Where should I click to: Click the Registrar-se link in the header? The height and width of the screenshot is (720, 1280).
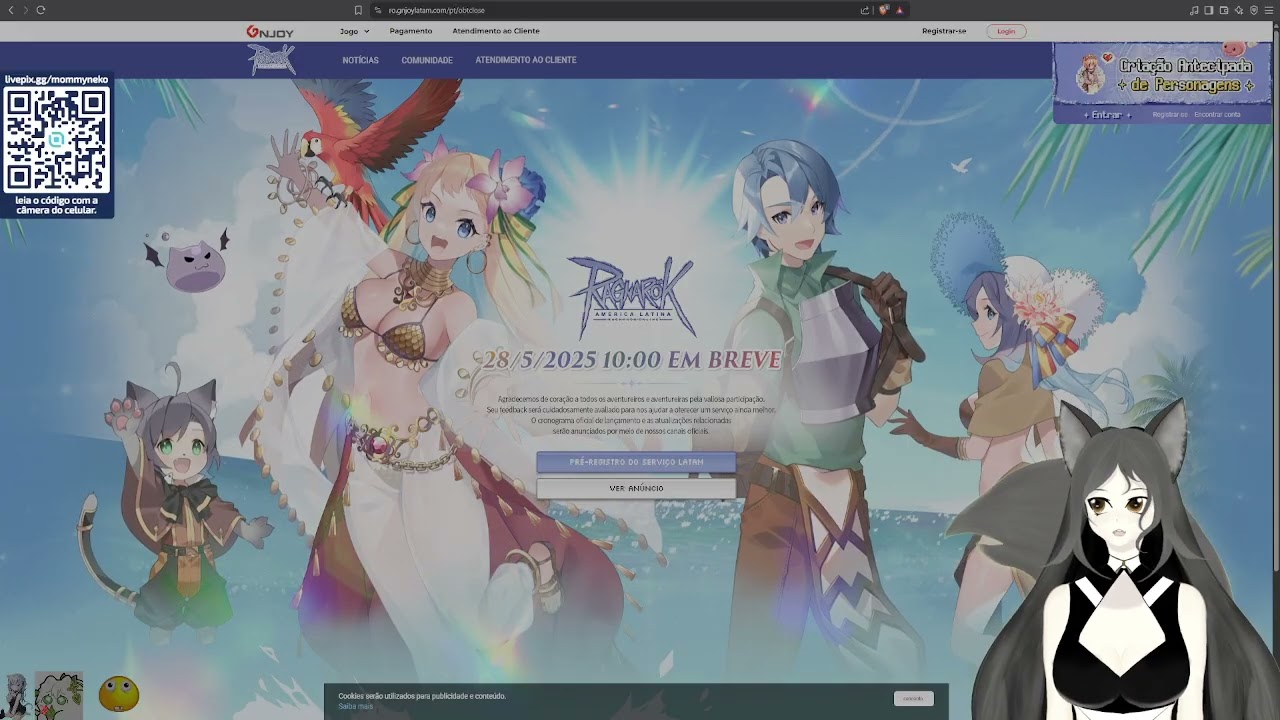click(x=944, y=31)
